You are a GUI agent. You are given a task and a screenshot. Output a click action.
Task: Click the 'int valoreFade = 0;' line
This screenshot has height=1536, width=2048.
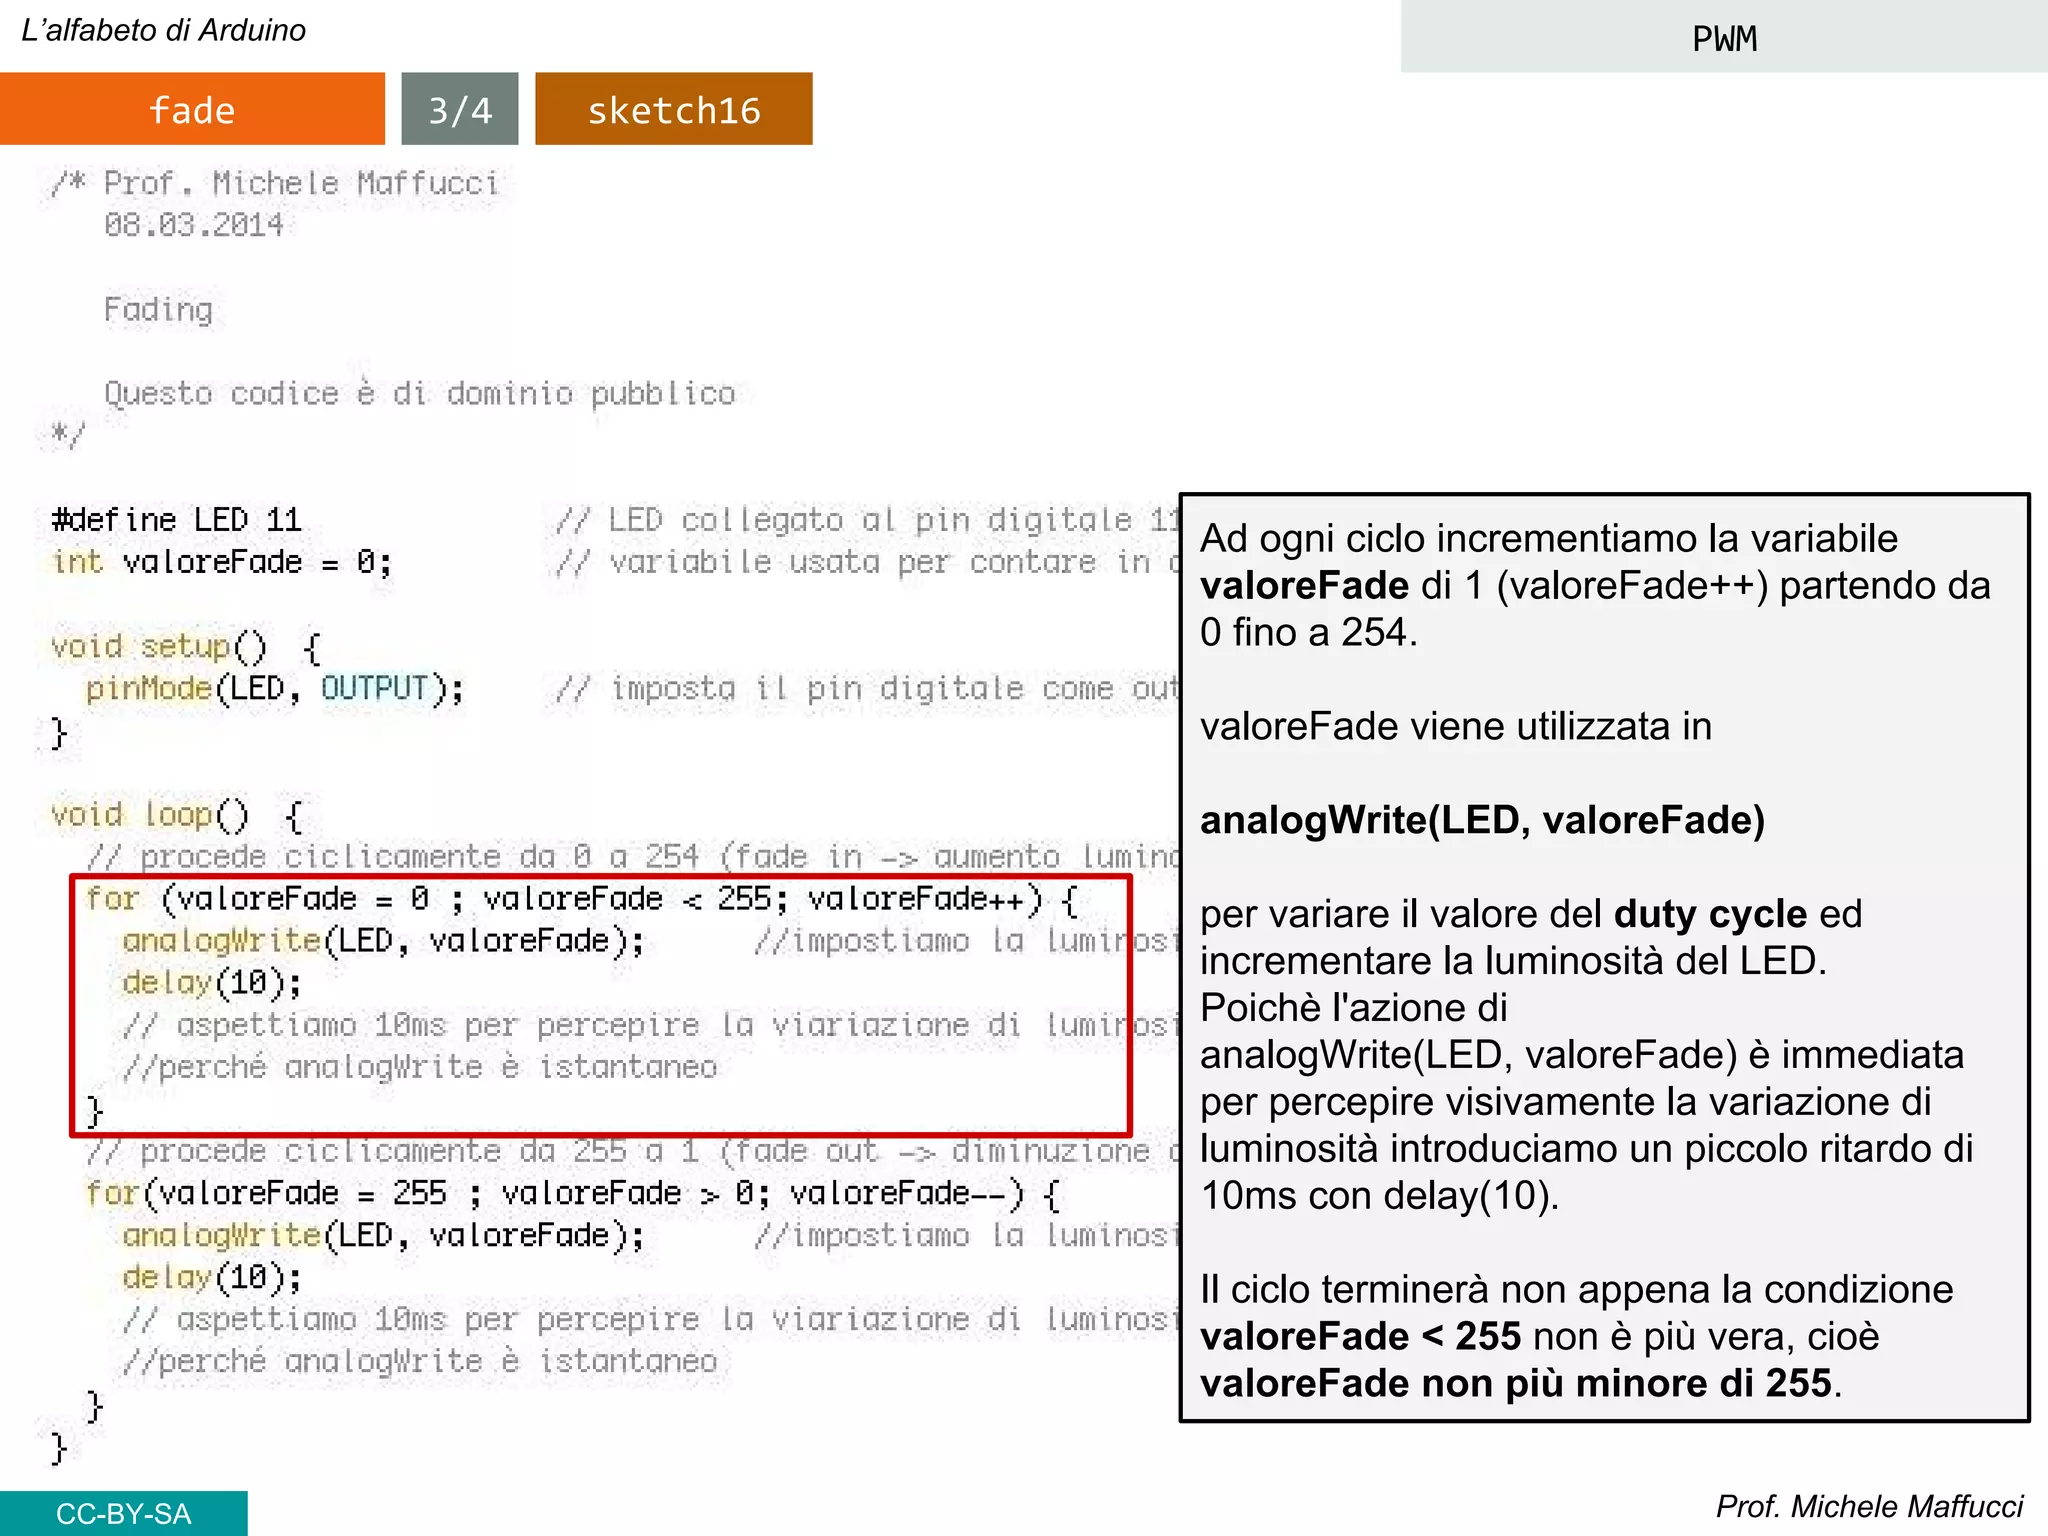coord(222,562)
